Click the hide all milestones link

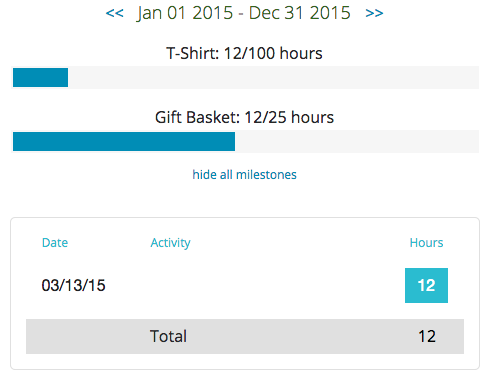click(244, 175)
